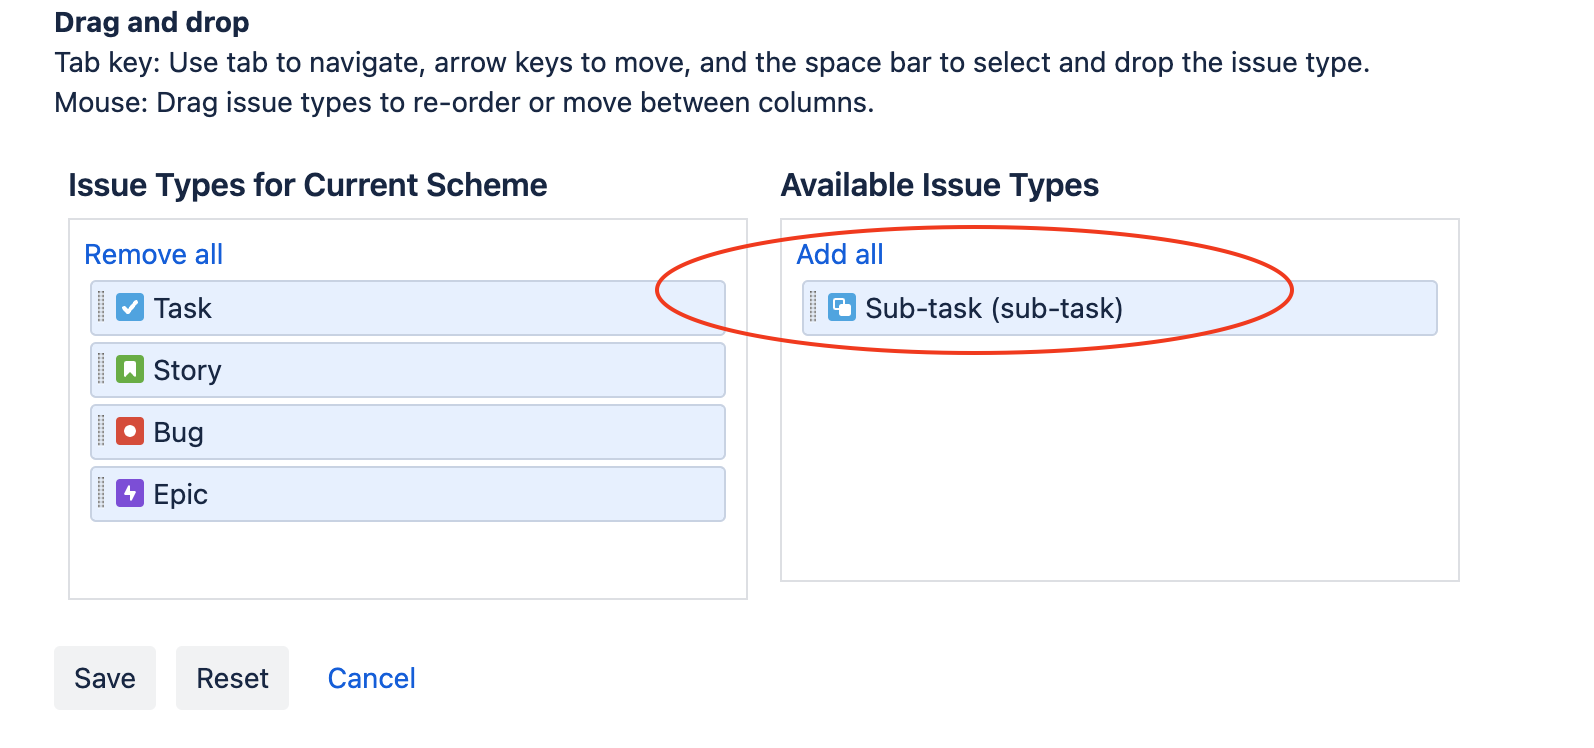The image size is (1594, 748).
Task: Click the Remove all link
Action: coord(153,255)
